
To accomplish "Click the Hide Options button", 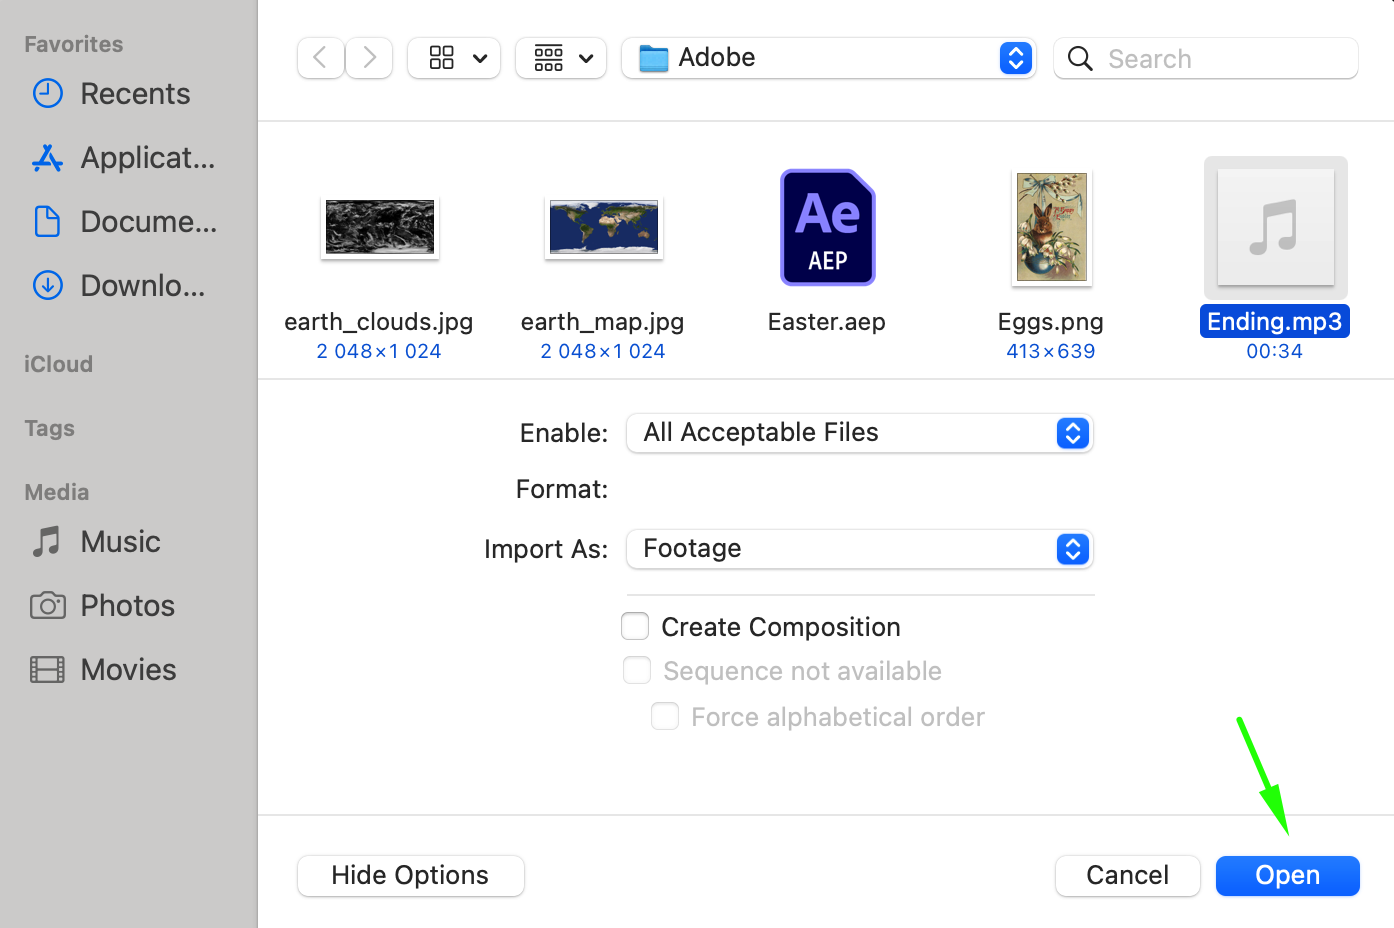I will click(410, 876).
